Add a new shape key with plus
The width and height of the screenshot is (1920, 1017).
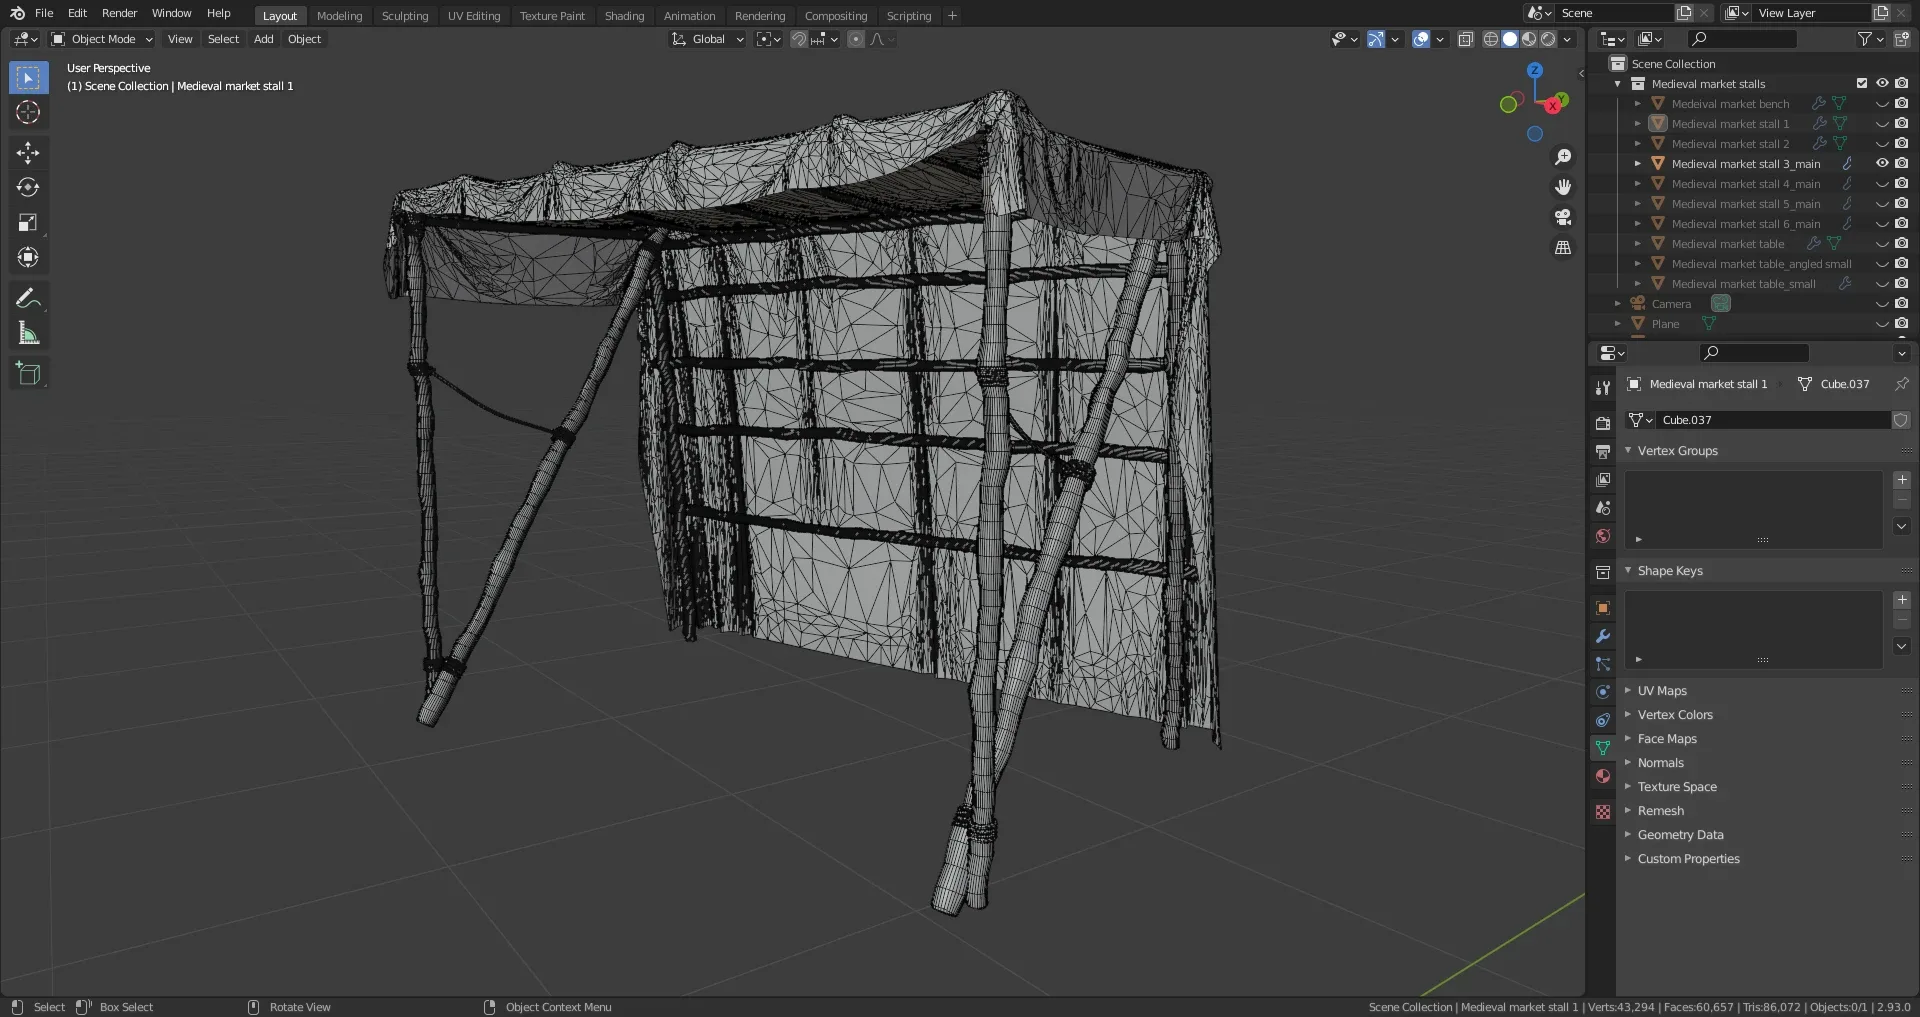coord(1902,600)
